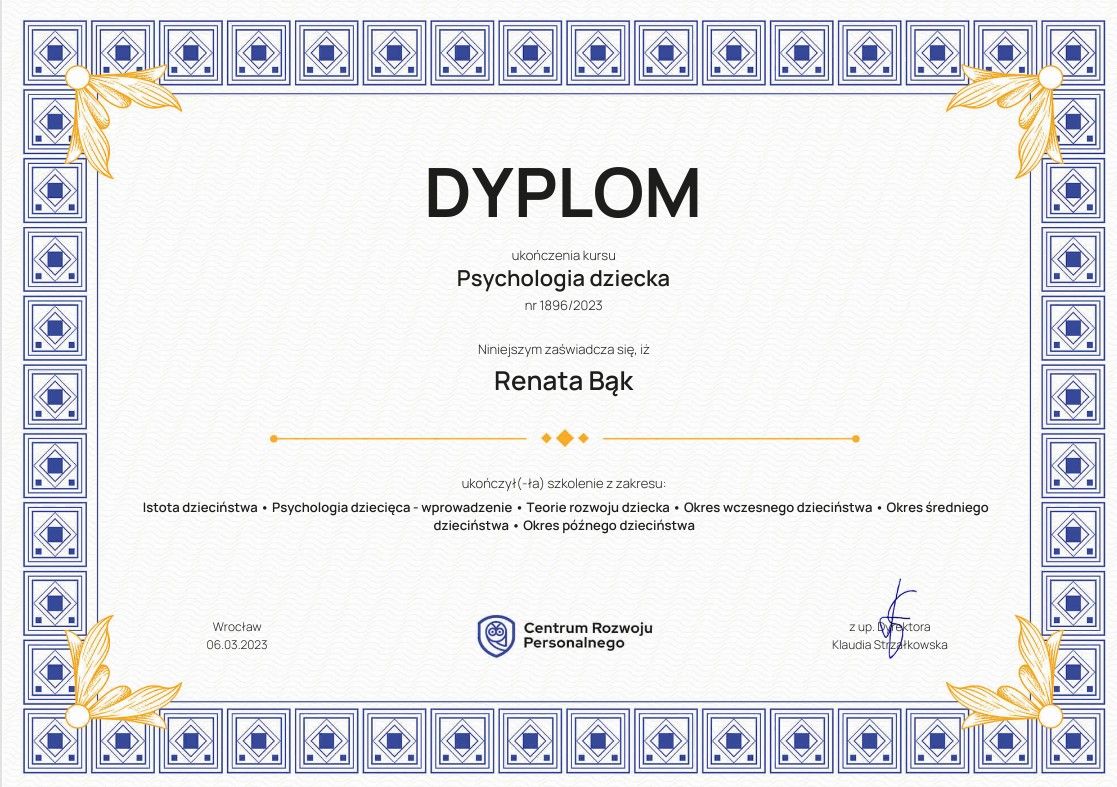Image resolution: width=1117 pixels, height=787 pixels.
Task: Click the Centrum Rozwoju Personalnego text
Action: [x=587, y=635]
